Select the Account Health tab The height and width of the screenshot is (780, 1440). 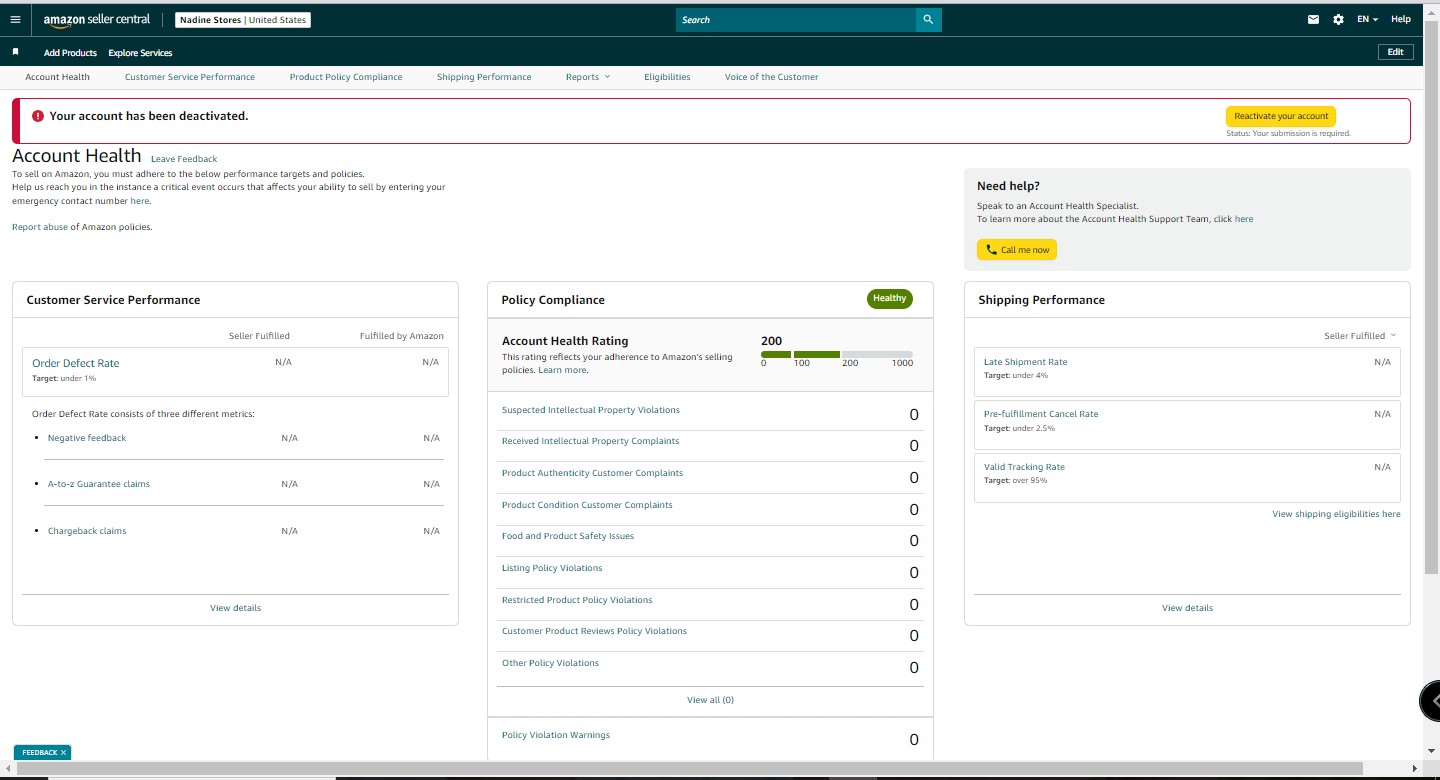tap(57, 77)
